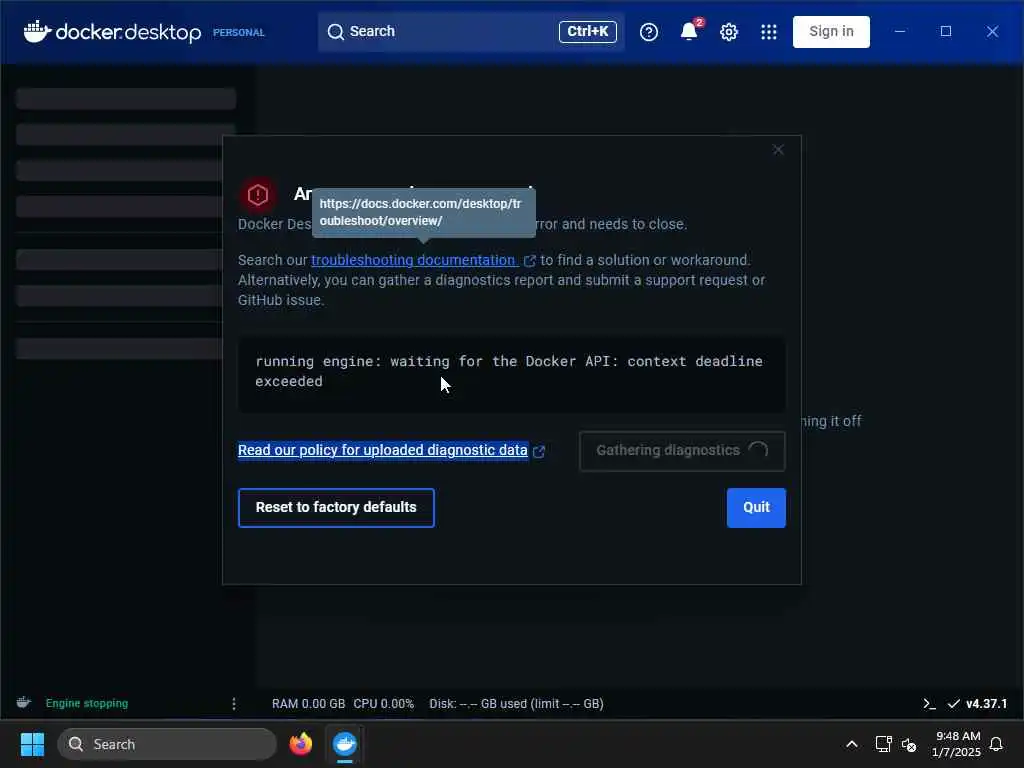The height and width of the screenshot is (768, 1024).
Task: Click the Disk usage status text
Action: [516, 704]
